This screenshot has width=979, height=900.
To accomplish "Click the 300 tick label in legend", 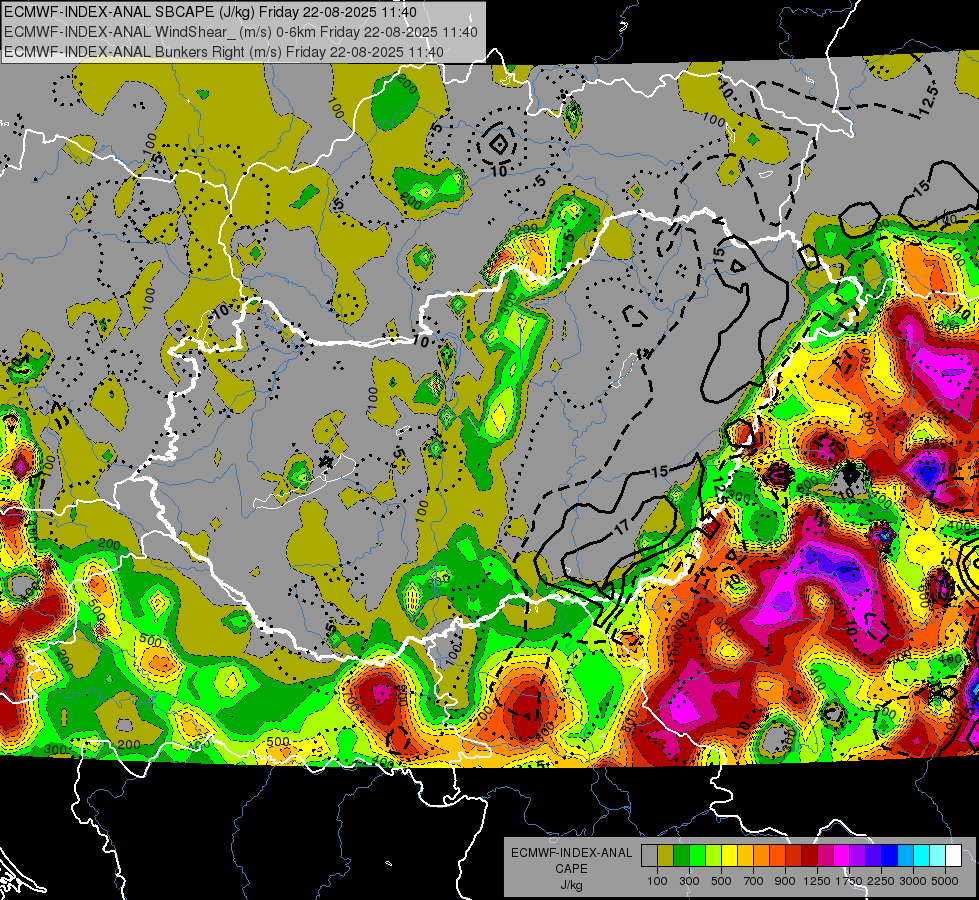I will [689, 881].
